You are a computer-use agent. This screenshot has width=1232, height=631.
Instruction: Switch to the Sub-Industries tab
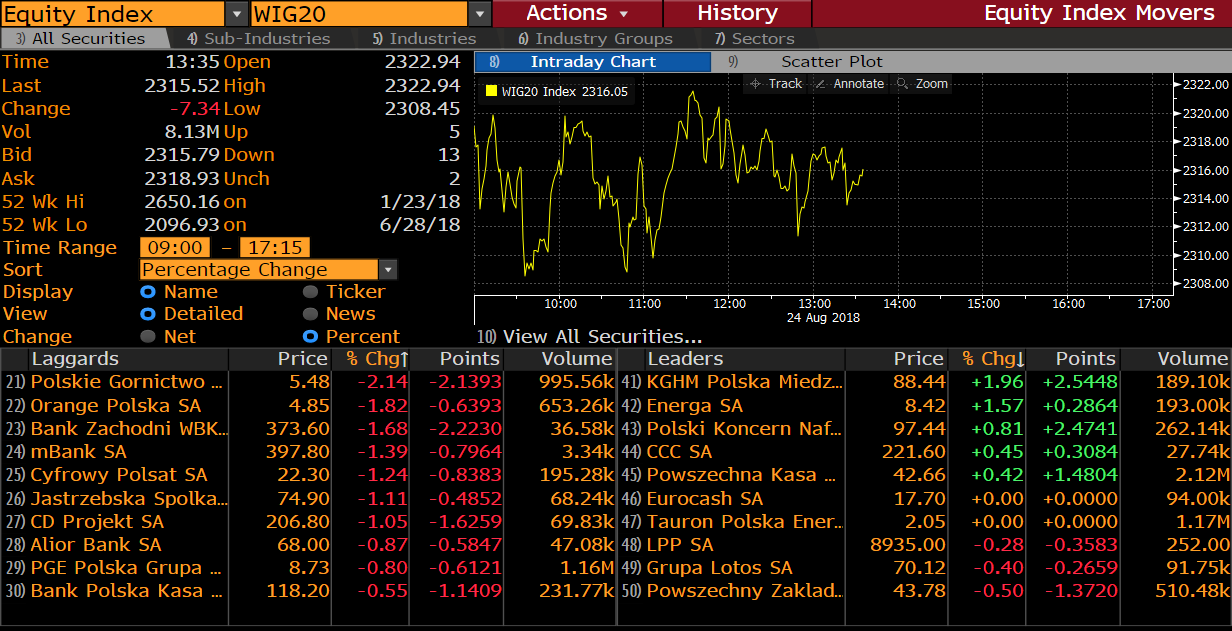(x=258, y=39)
